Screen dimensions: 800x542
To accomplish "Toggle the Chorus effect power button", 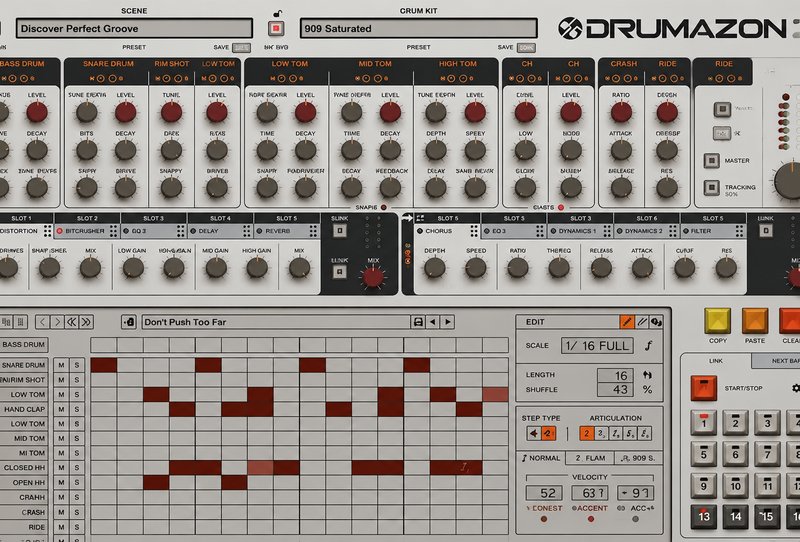I will click(x=419, y=231).
